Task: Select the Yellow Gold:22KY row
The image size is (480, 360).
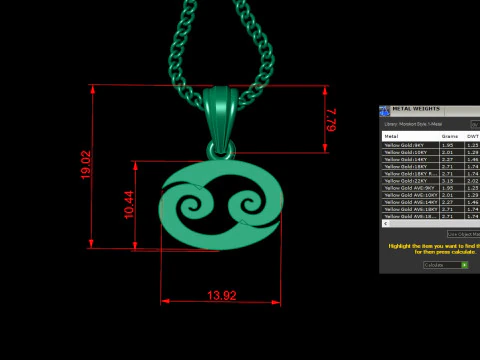Action: (431, 181)
